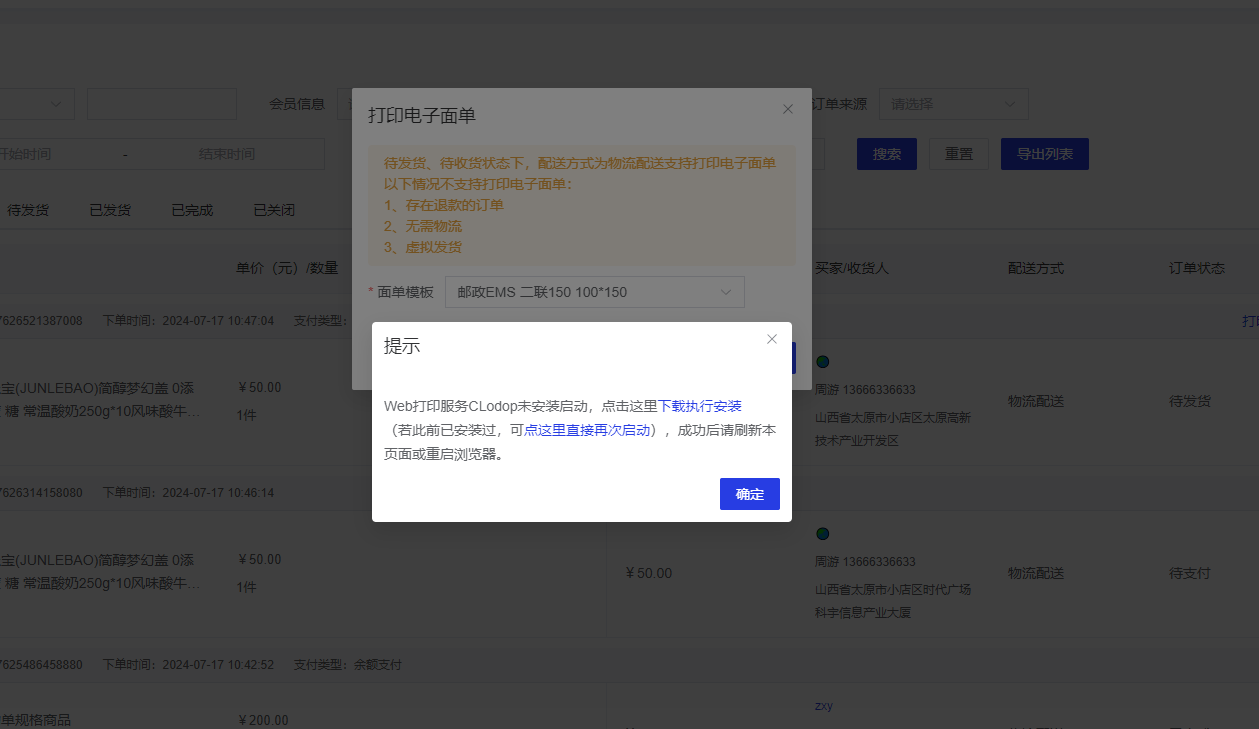The width and height of the screenshot is (1259, 729).
Task: Close the 提示 dialog with X icon
Action: 772,339
